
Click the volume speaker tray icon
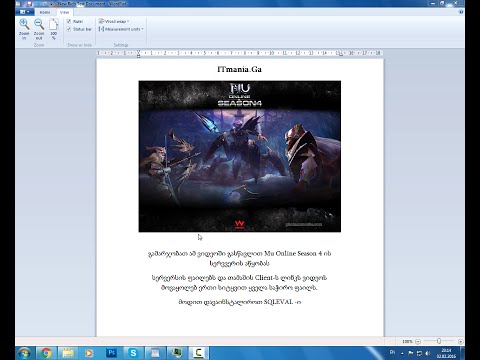pyautogui.click(x=428, y=353)
